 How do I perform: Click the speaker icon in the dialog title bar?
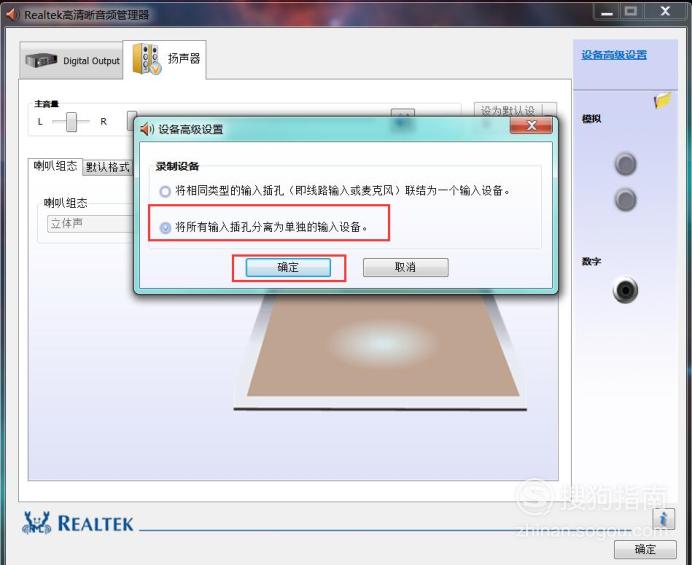147,129
